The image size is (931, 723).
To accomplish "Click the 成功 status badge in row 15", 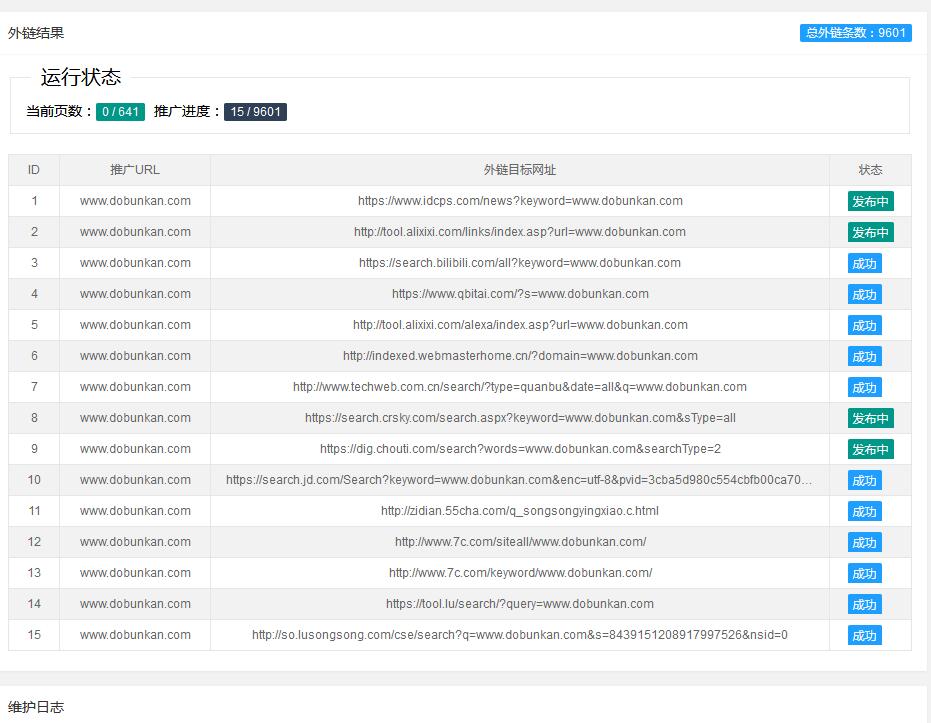I will click(864, 636).
